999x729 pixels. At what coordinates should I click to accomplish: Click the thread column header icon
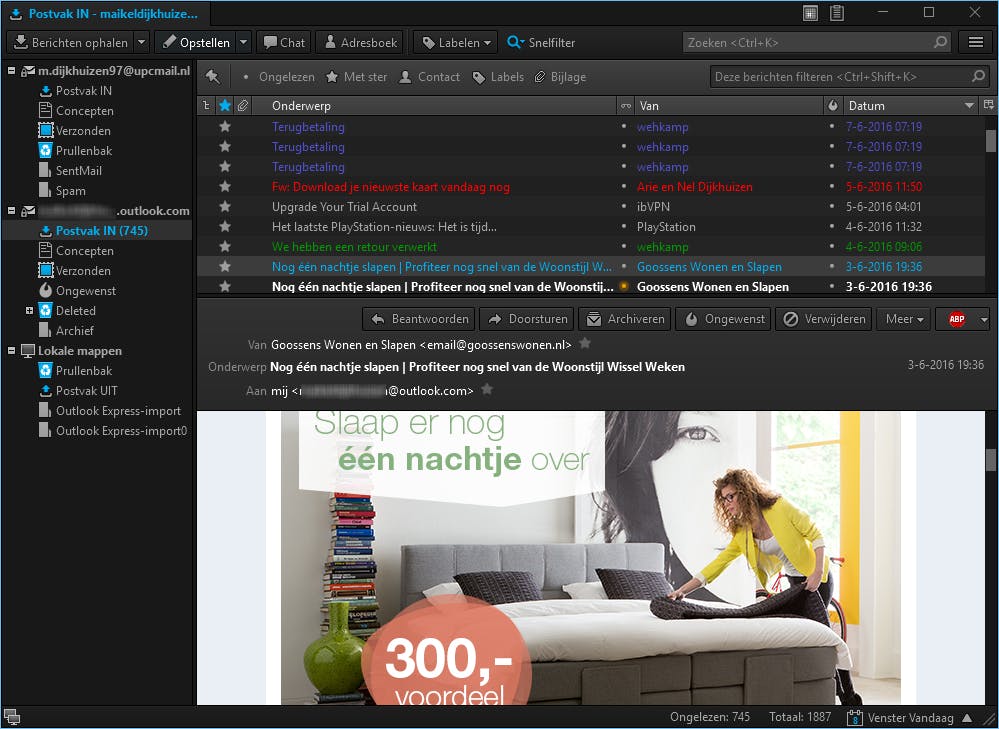click(x=206, y=105)
